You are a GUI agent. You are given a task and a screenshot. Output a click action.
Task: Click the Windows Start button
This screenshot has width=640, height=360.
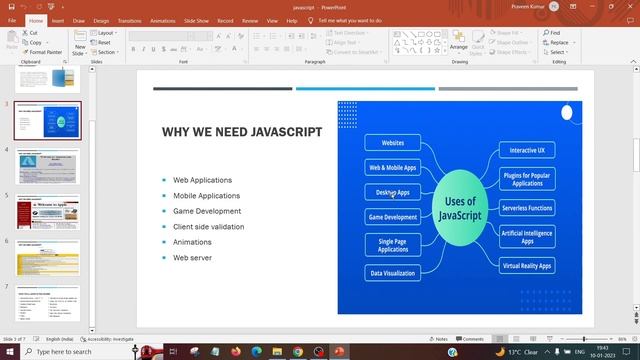coord(10,351)
